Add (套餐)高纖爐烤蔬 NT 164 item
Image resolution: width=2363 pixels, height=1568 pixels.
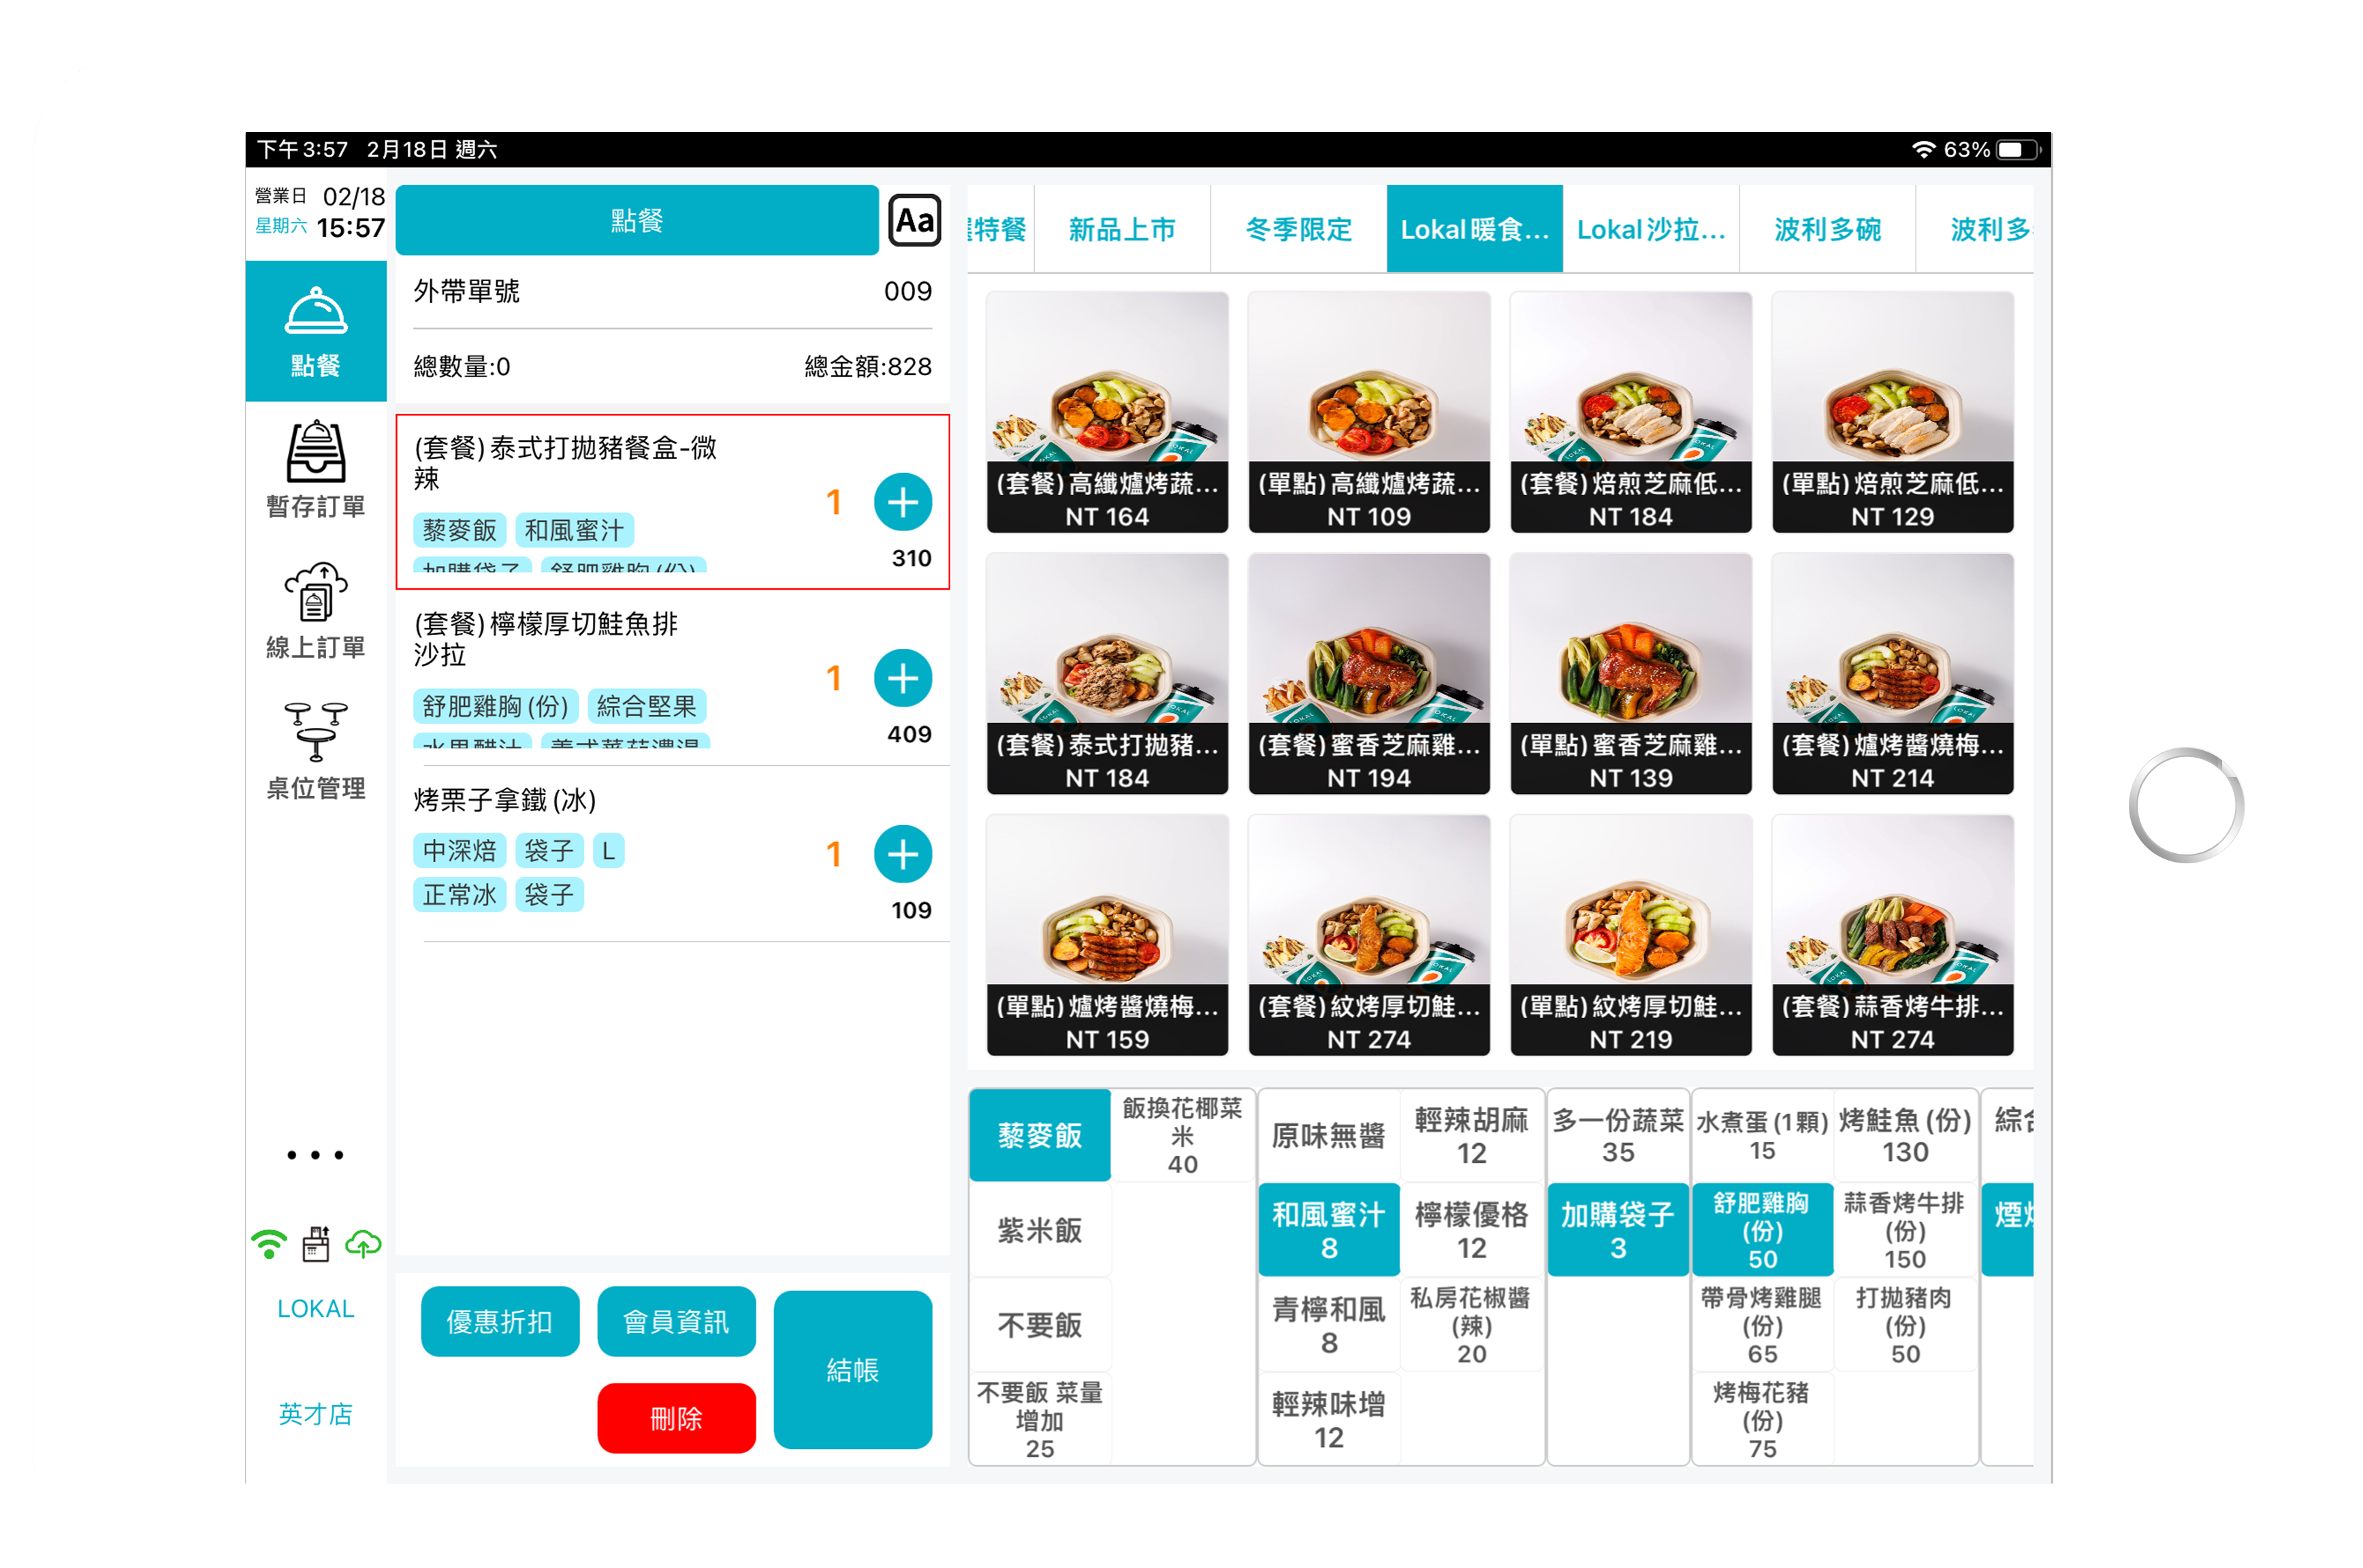click(1107, 412)
